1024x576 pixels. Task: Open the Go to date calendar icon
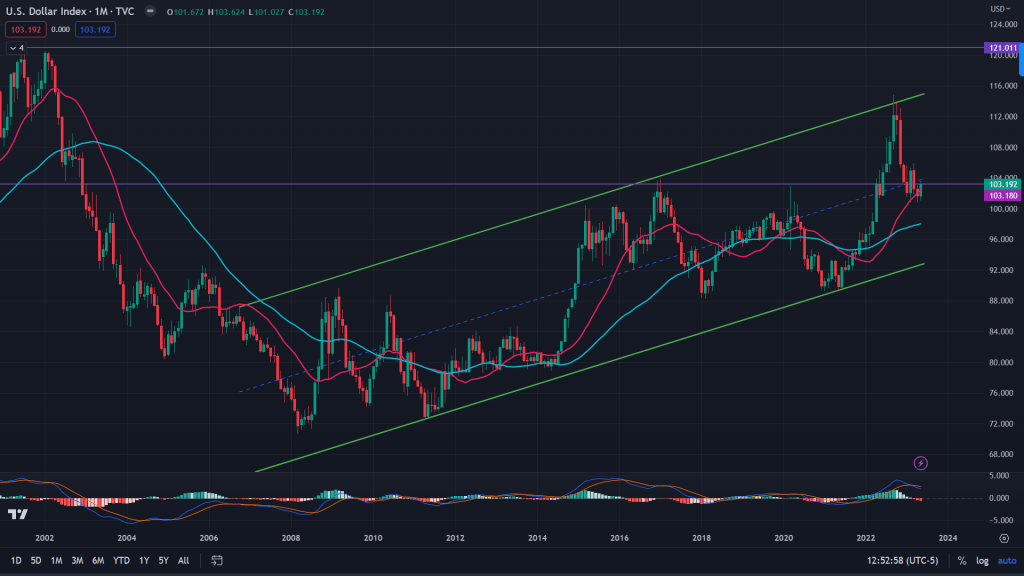coord(215,561)
